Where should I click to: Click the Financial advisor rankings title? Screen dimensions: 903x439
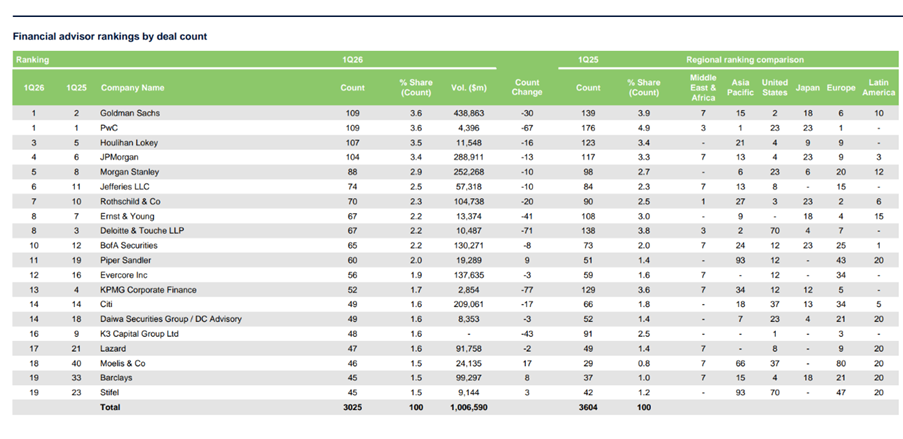[x=110, y=36]
